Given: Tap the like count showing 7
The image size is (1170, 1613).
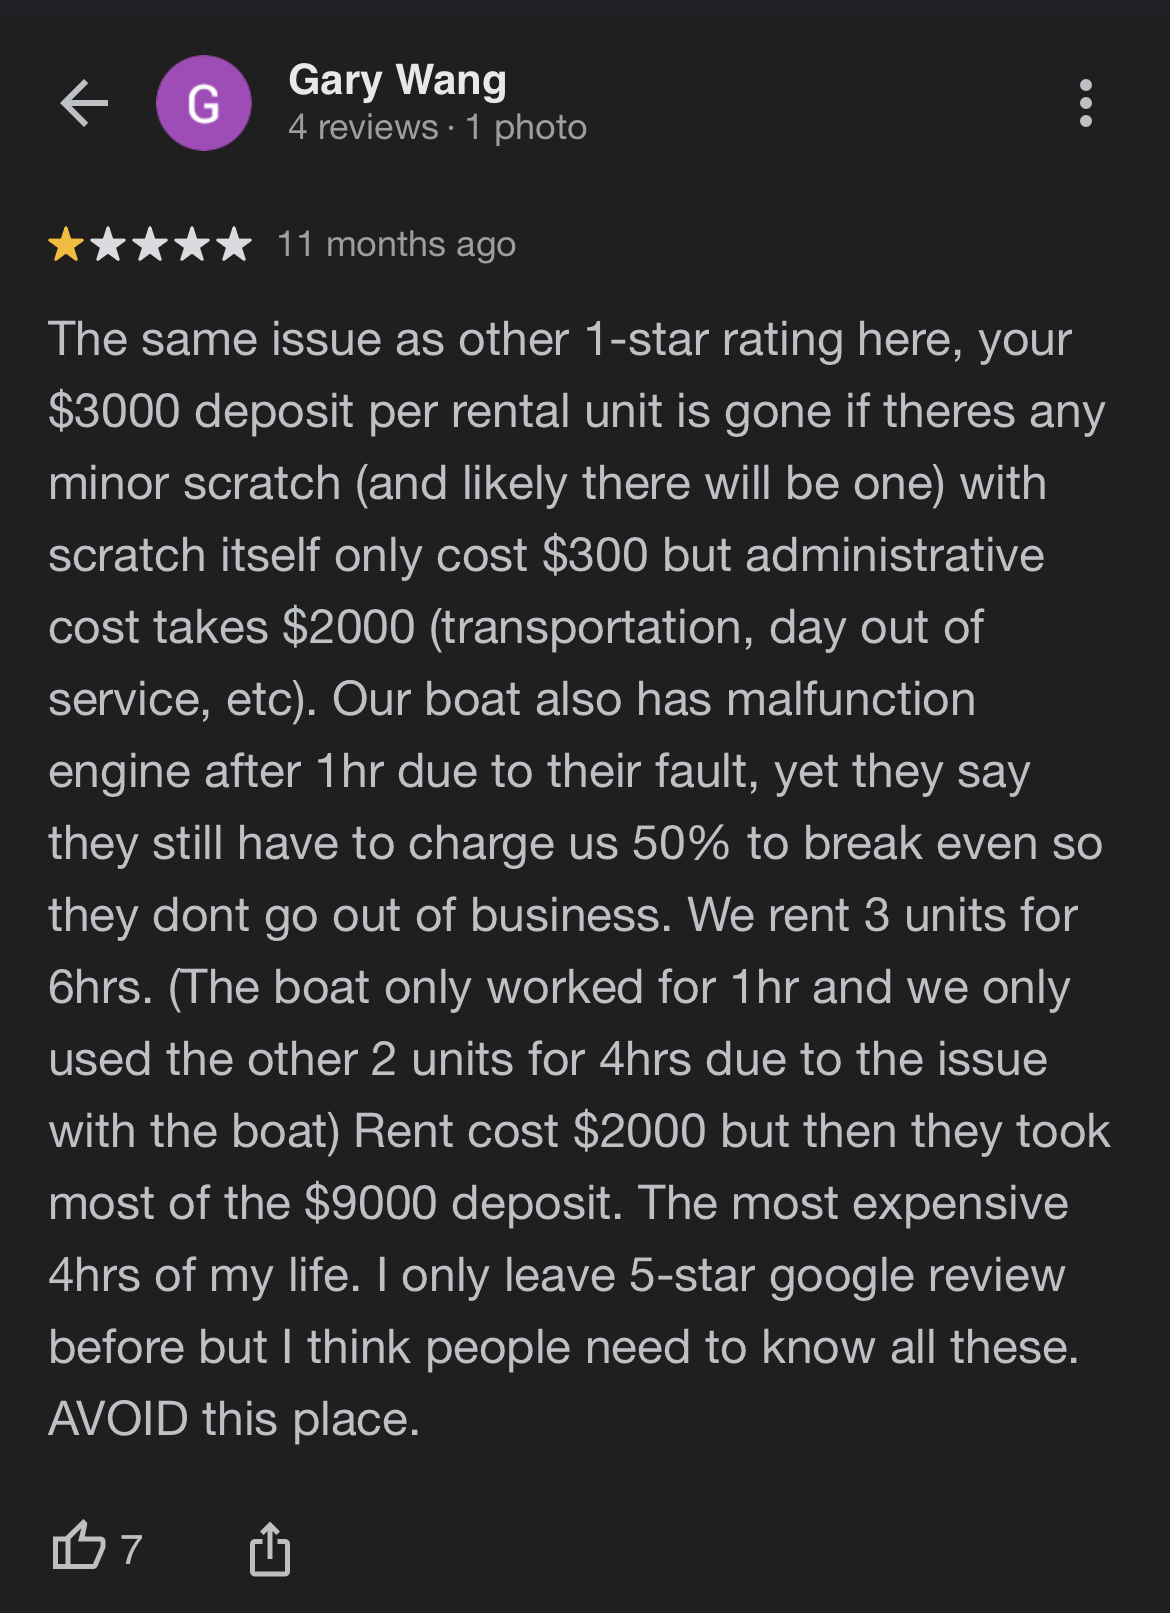Looking at the screenshot, I should tap(131, 1549).
